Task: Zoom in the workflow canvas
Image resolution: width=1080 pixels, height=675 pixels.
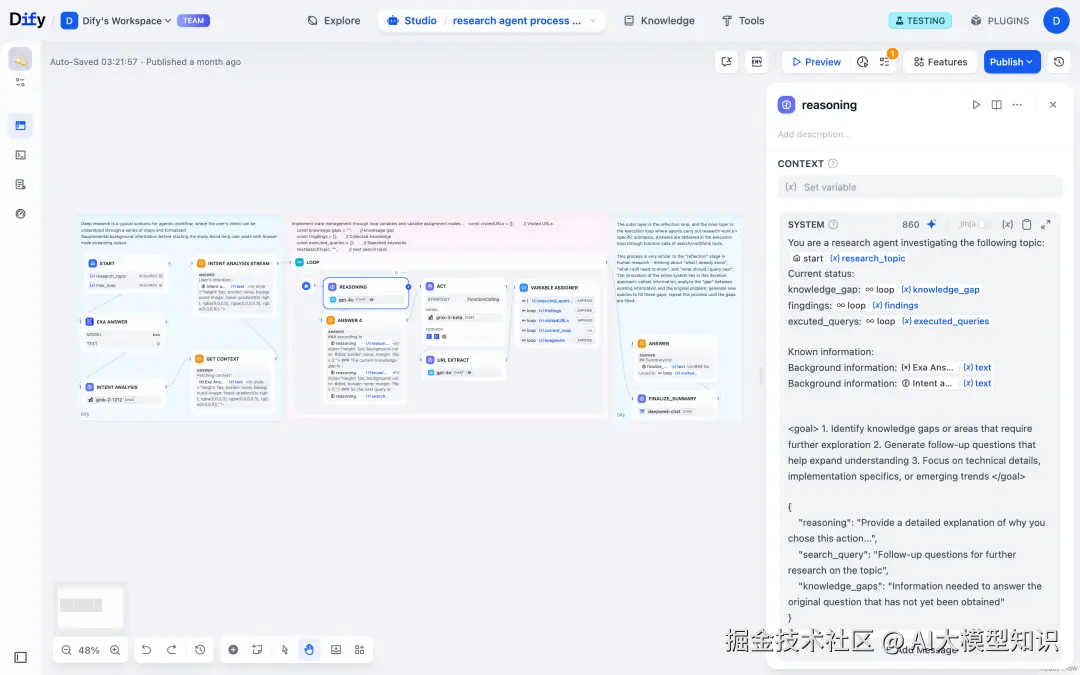Action: click(115, 650)
